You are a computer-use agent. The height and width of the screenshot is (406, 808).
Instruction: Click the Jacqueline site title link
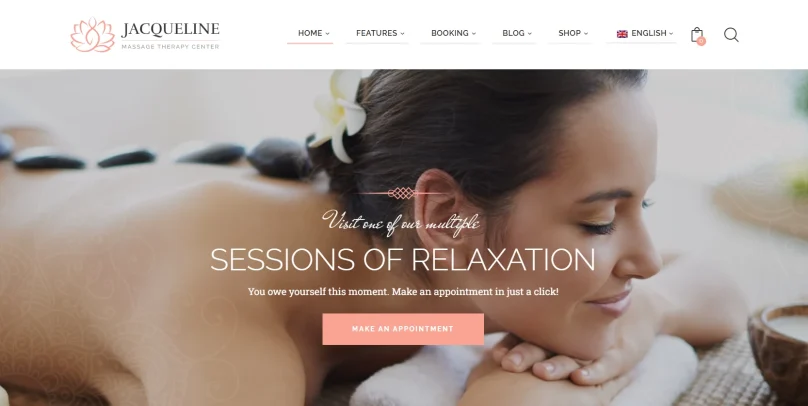171,29
